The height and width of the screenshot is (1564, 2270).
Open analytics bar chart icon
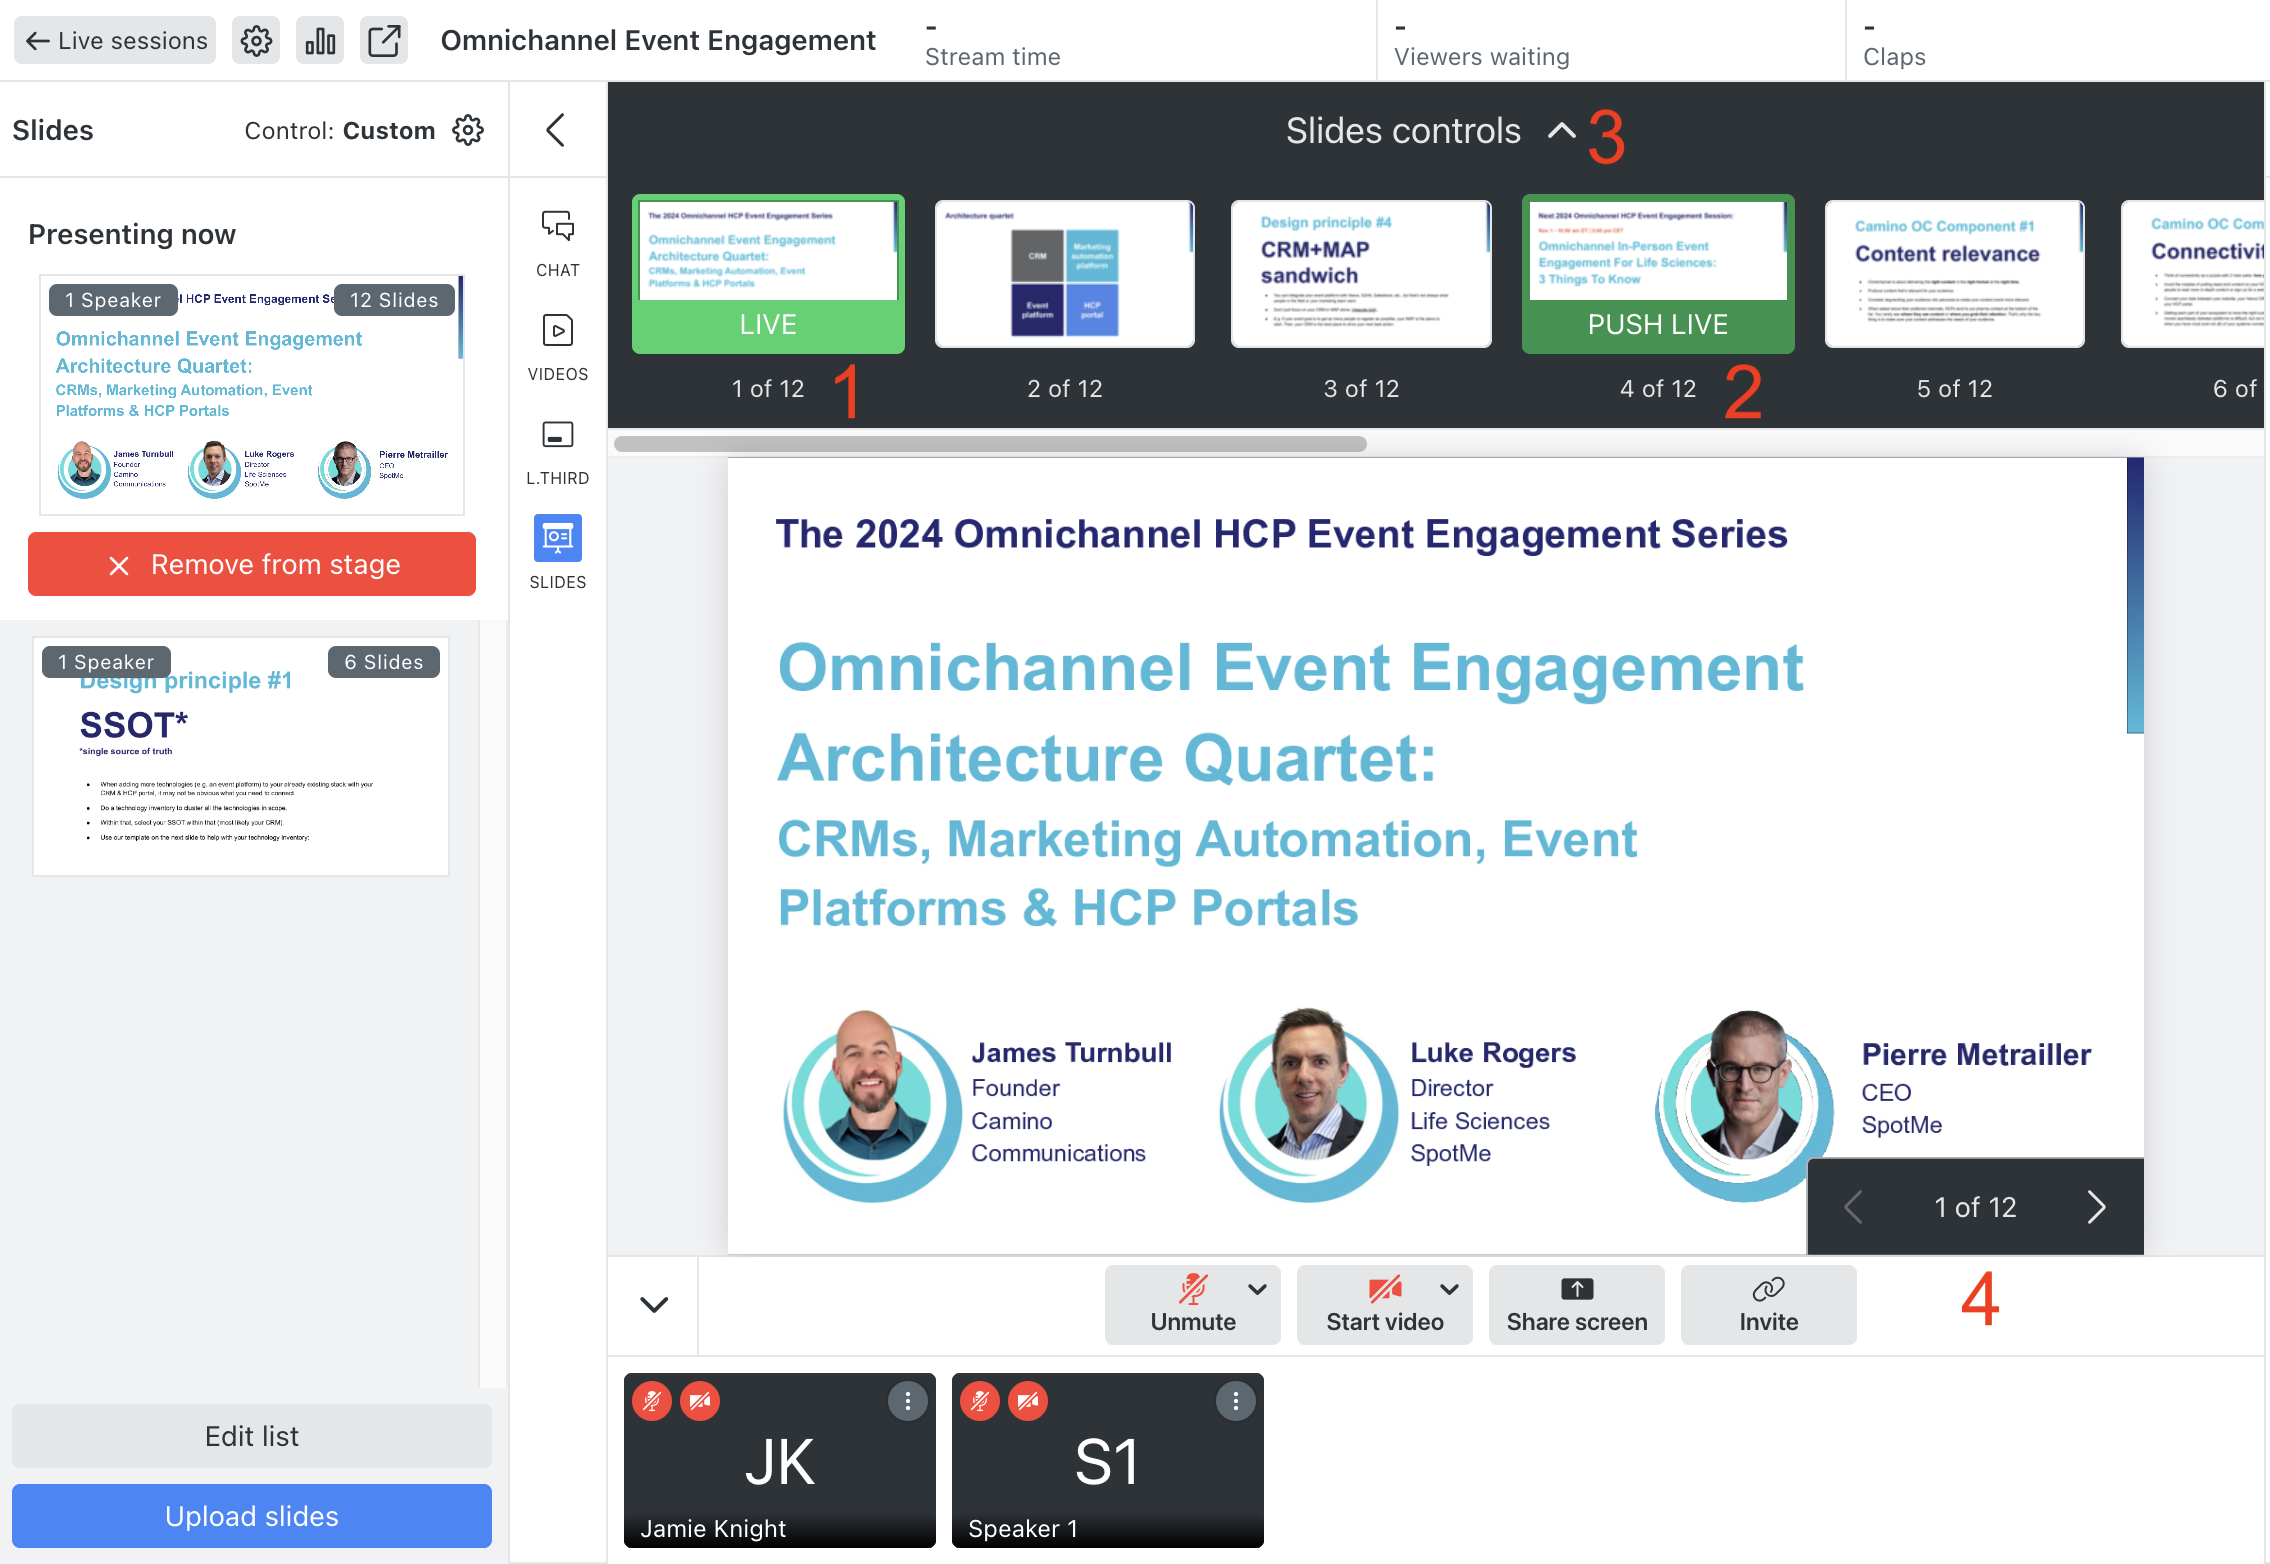pos(320,40)
